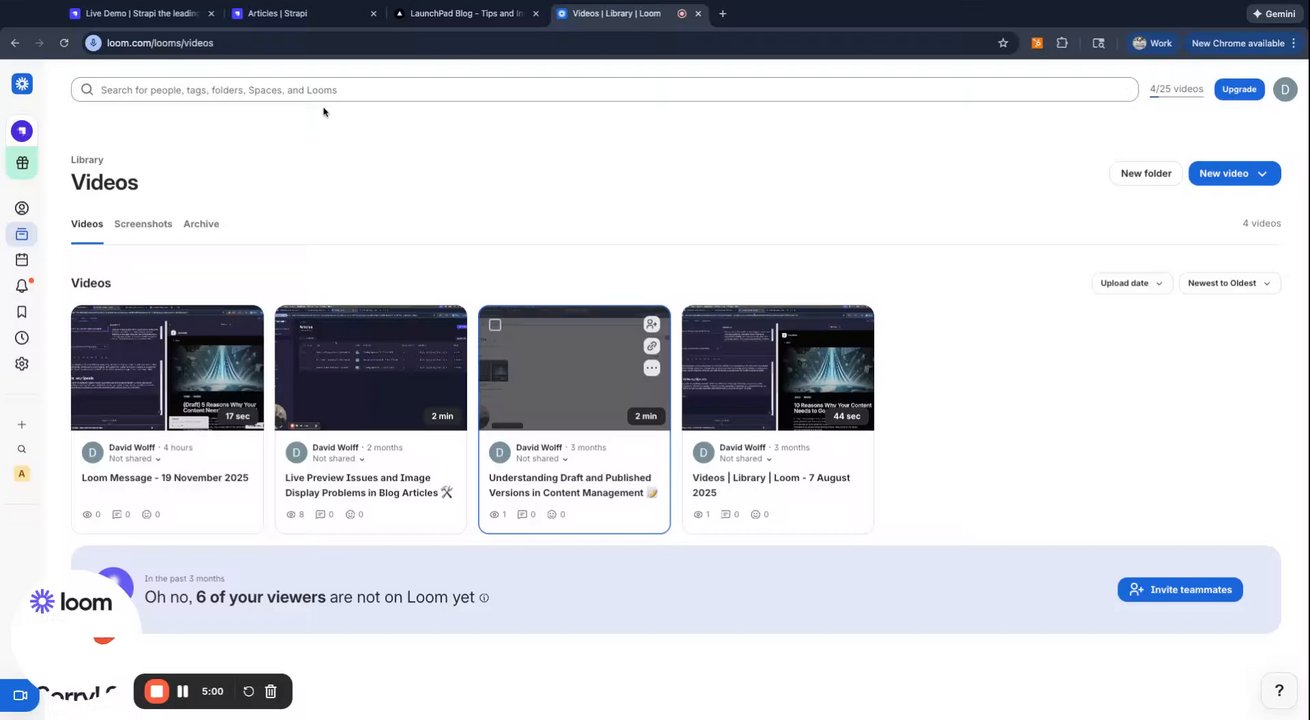
Task: Expand the Upload date sort dropdown
Action: click(x=1132, y=283)
